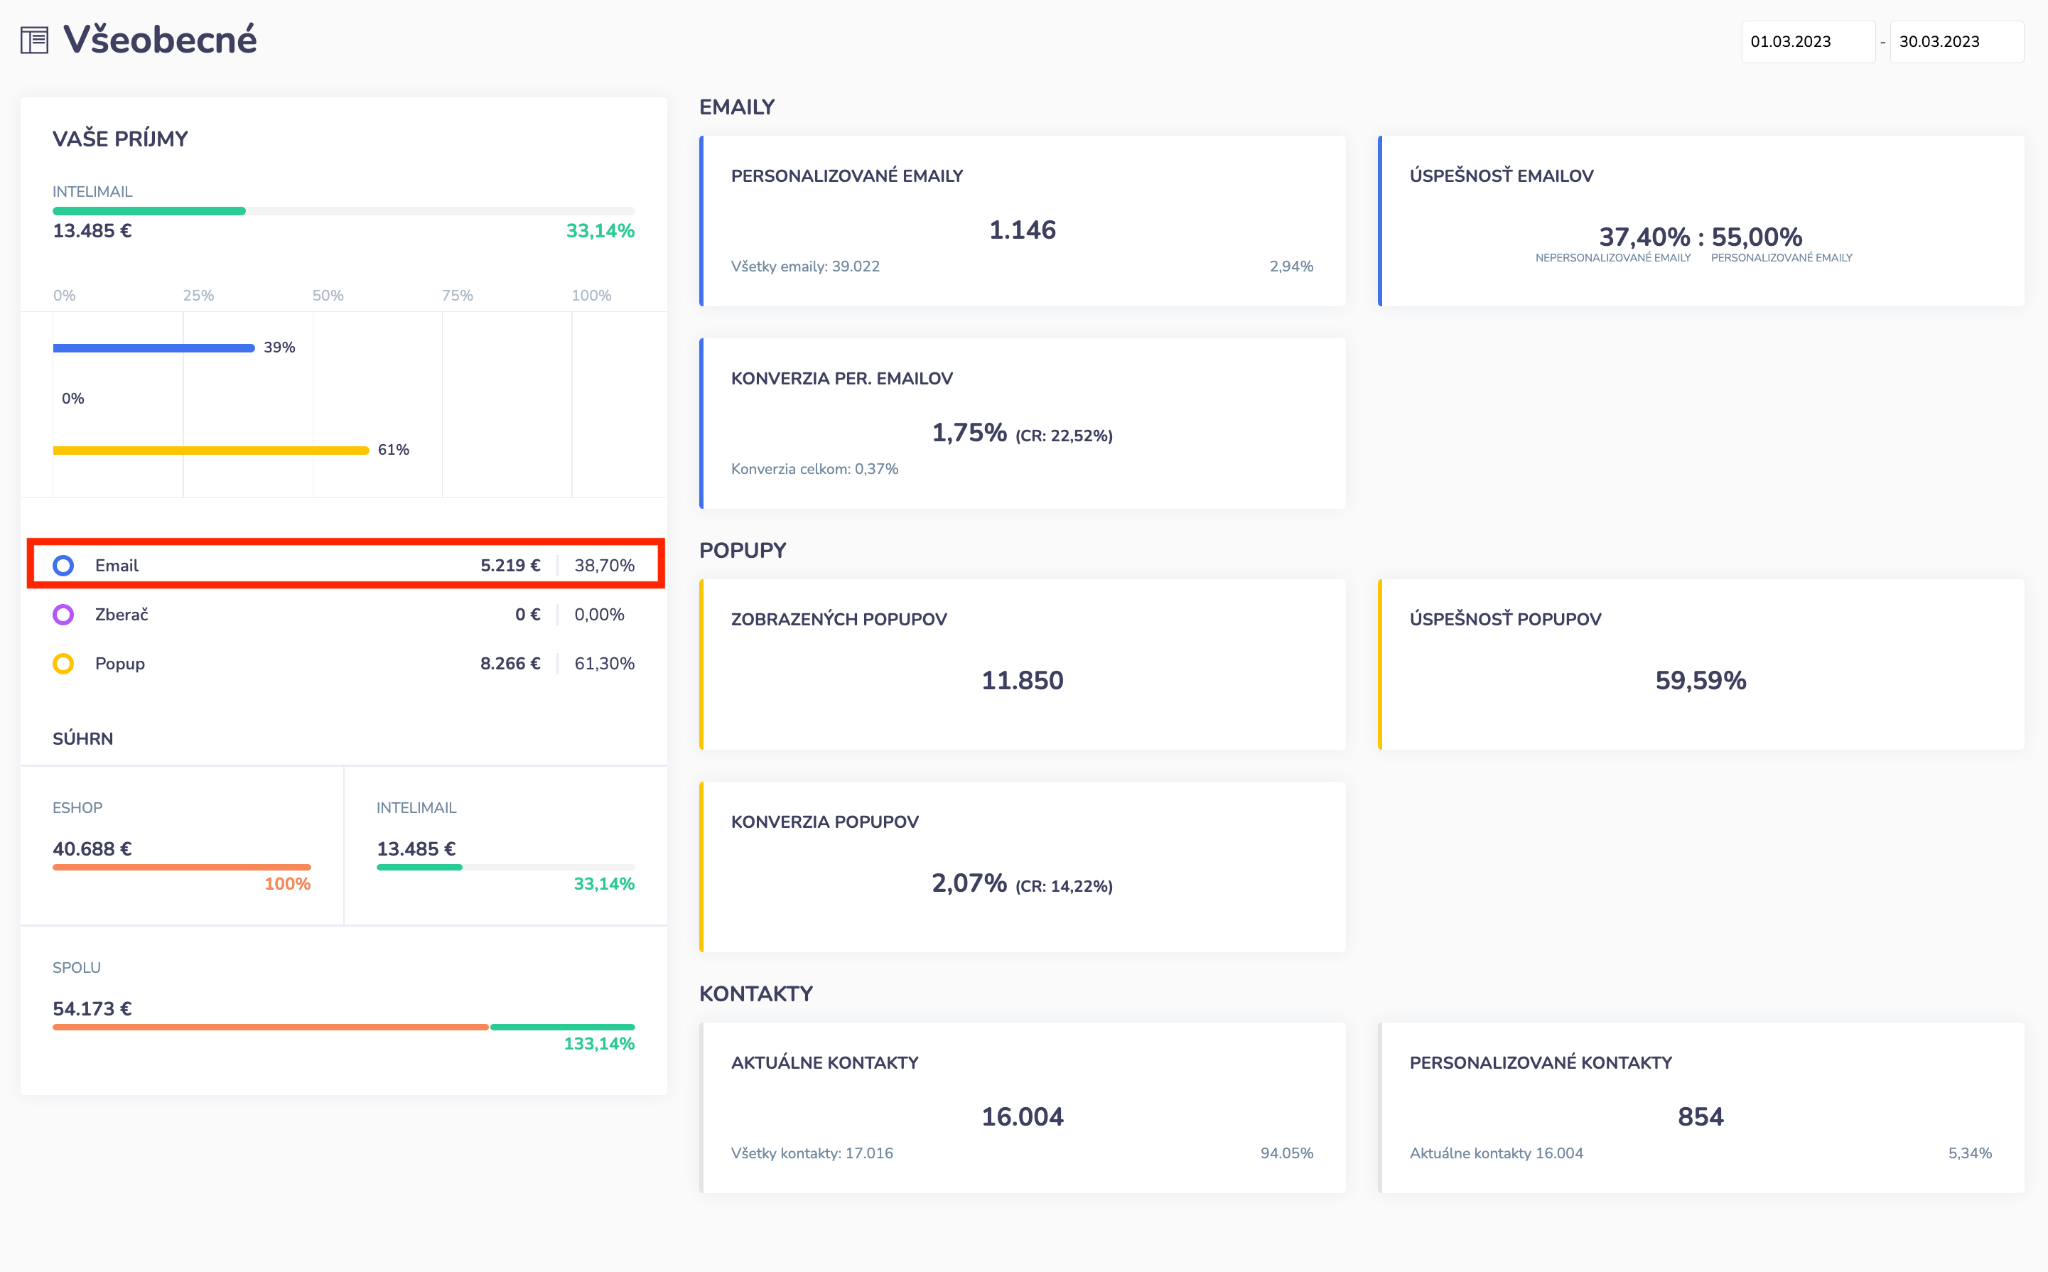This screenshot has height=1272, width=2048.
Task: Toggle the yellow Popup legend circle
Action: (63, 664)
